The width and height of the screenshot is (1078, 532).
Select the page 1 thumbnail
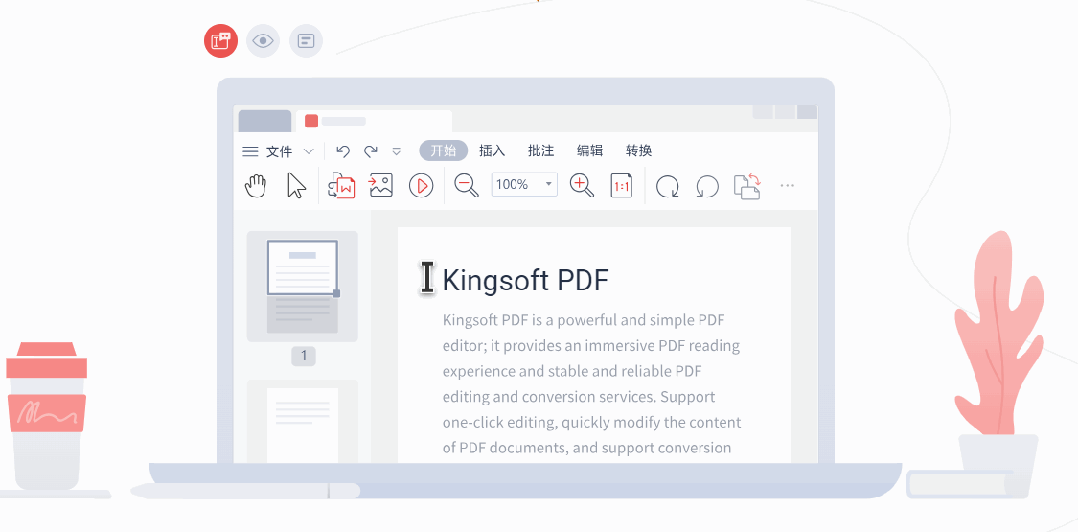[x=302, y=287]
